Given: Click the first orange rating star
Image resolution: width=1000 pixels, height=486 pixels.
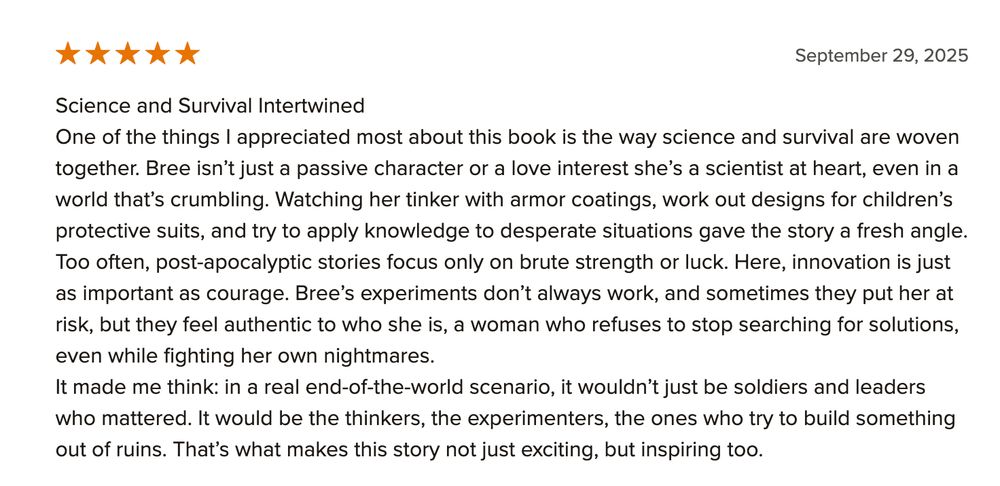Looking at the screenshot, I should point(68,54).
